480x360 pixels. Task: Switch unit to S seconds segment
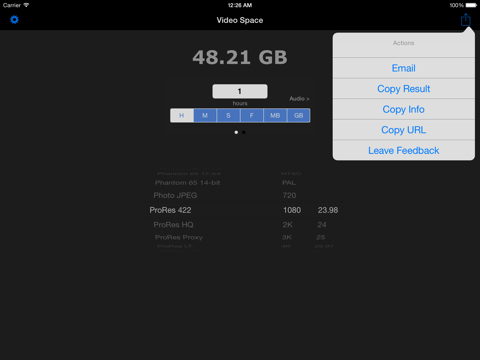[x=228, y=115]
